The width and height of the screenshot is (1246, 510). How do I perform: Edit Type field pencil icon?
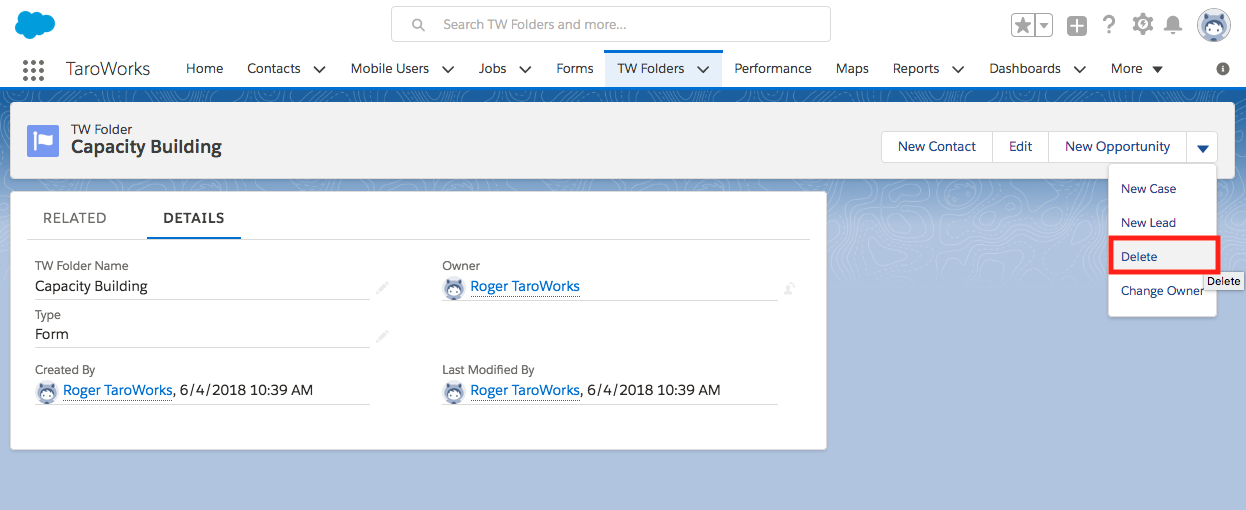[382, 336]
